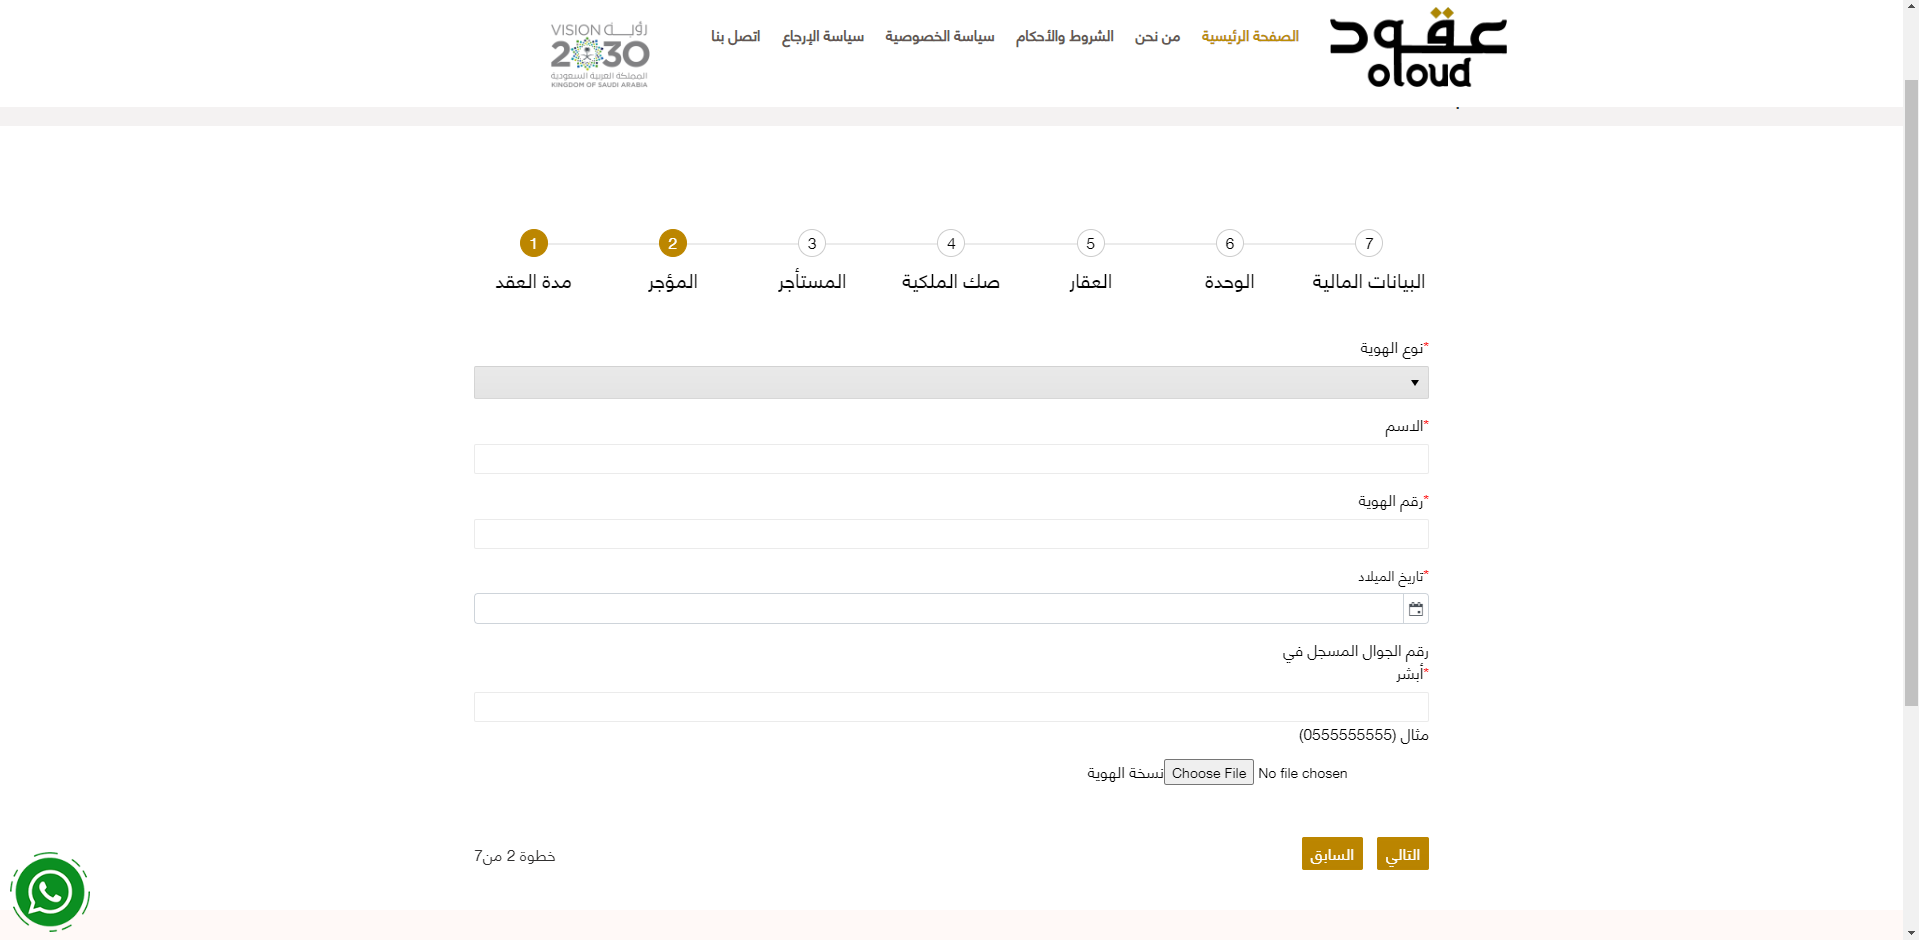Click the Choose File button

point(1208,773)
